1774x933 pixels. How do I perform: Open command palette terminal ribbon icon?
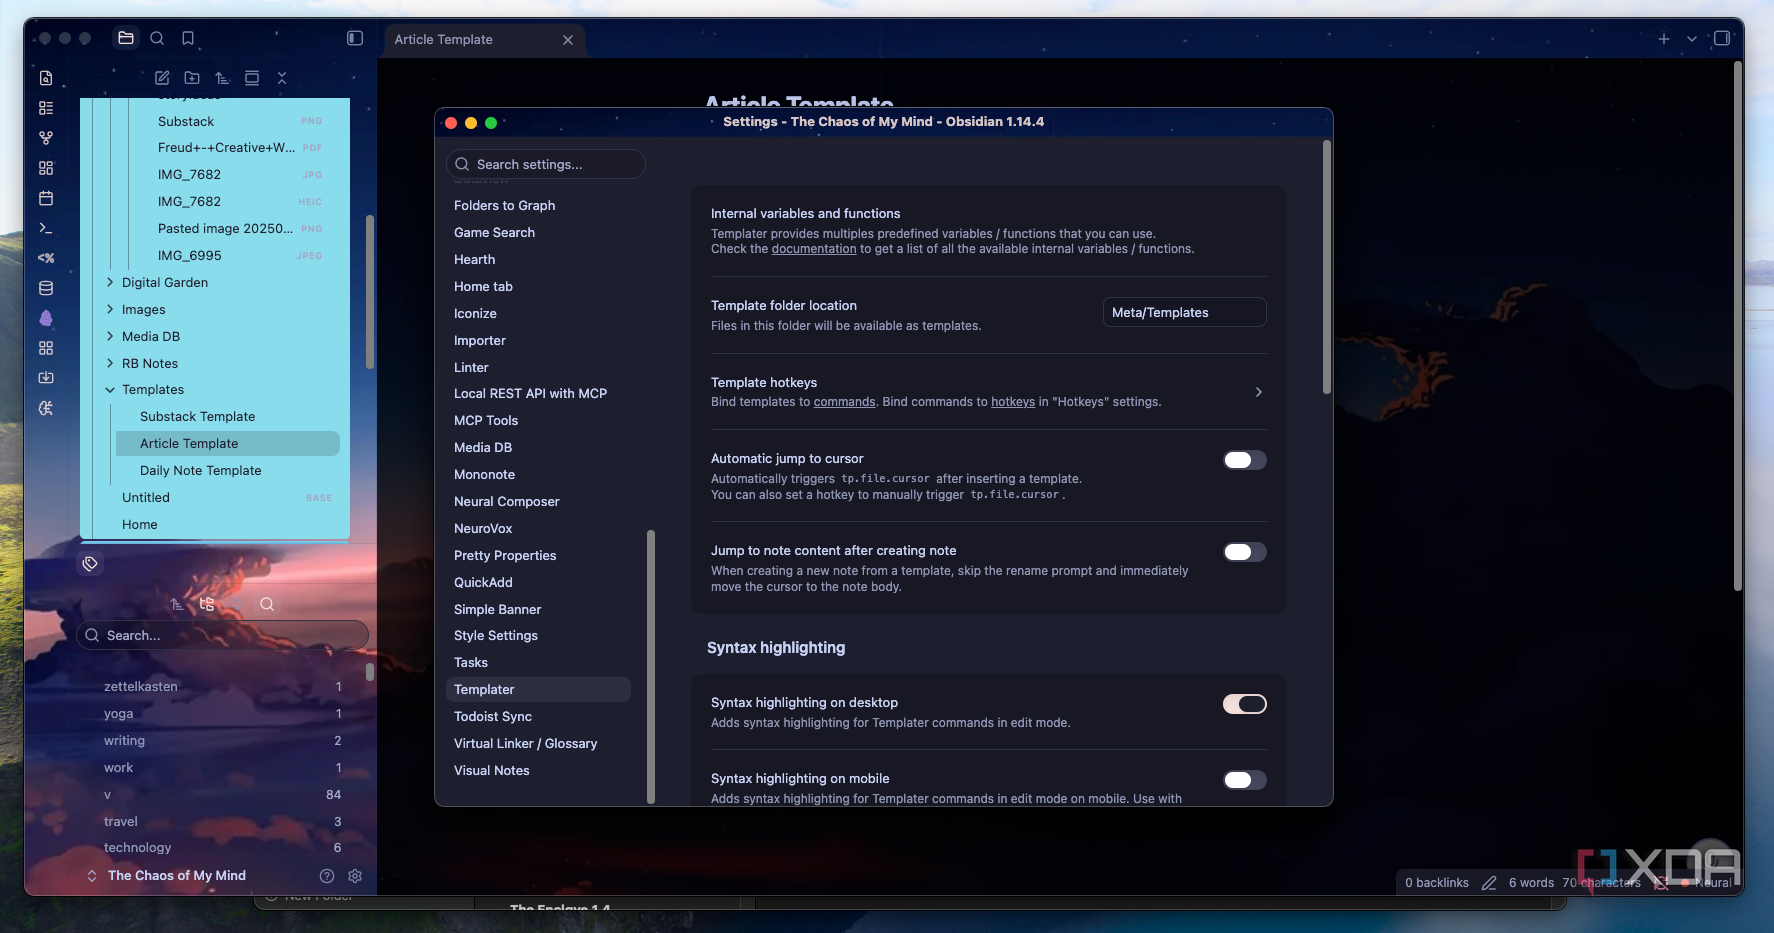click(x=46, y=228)
